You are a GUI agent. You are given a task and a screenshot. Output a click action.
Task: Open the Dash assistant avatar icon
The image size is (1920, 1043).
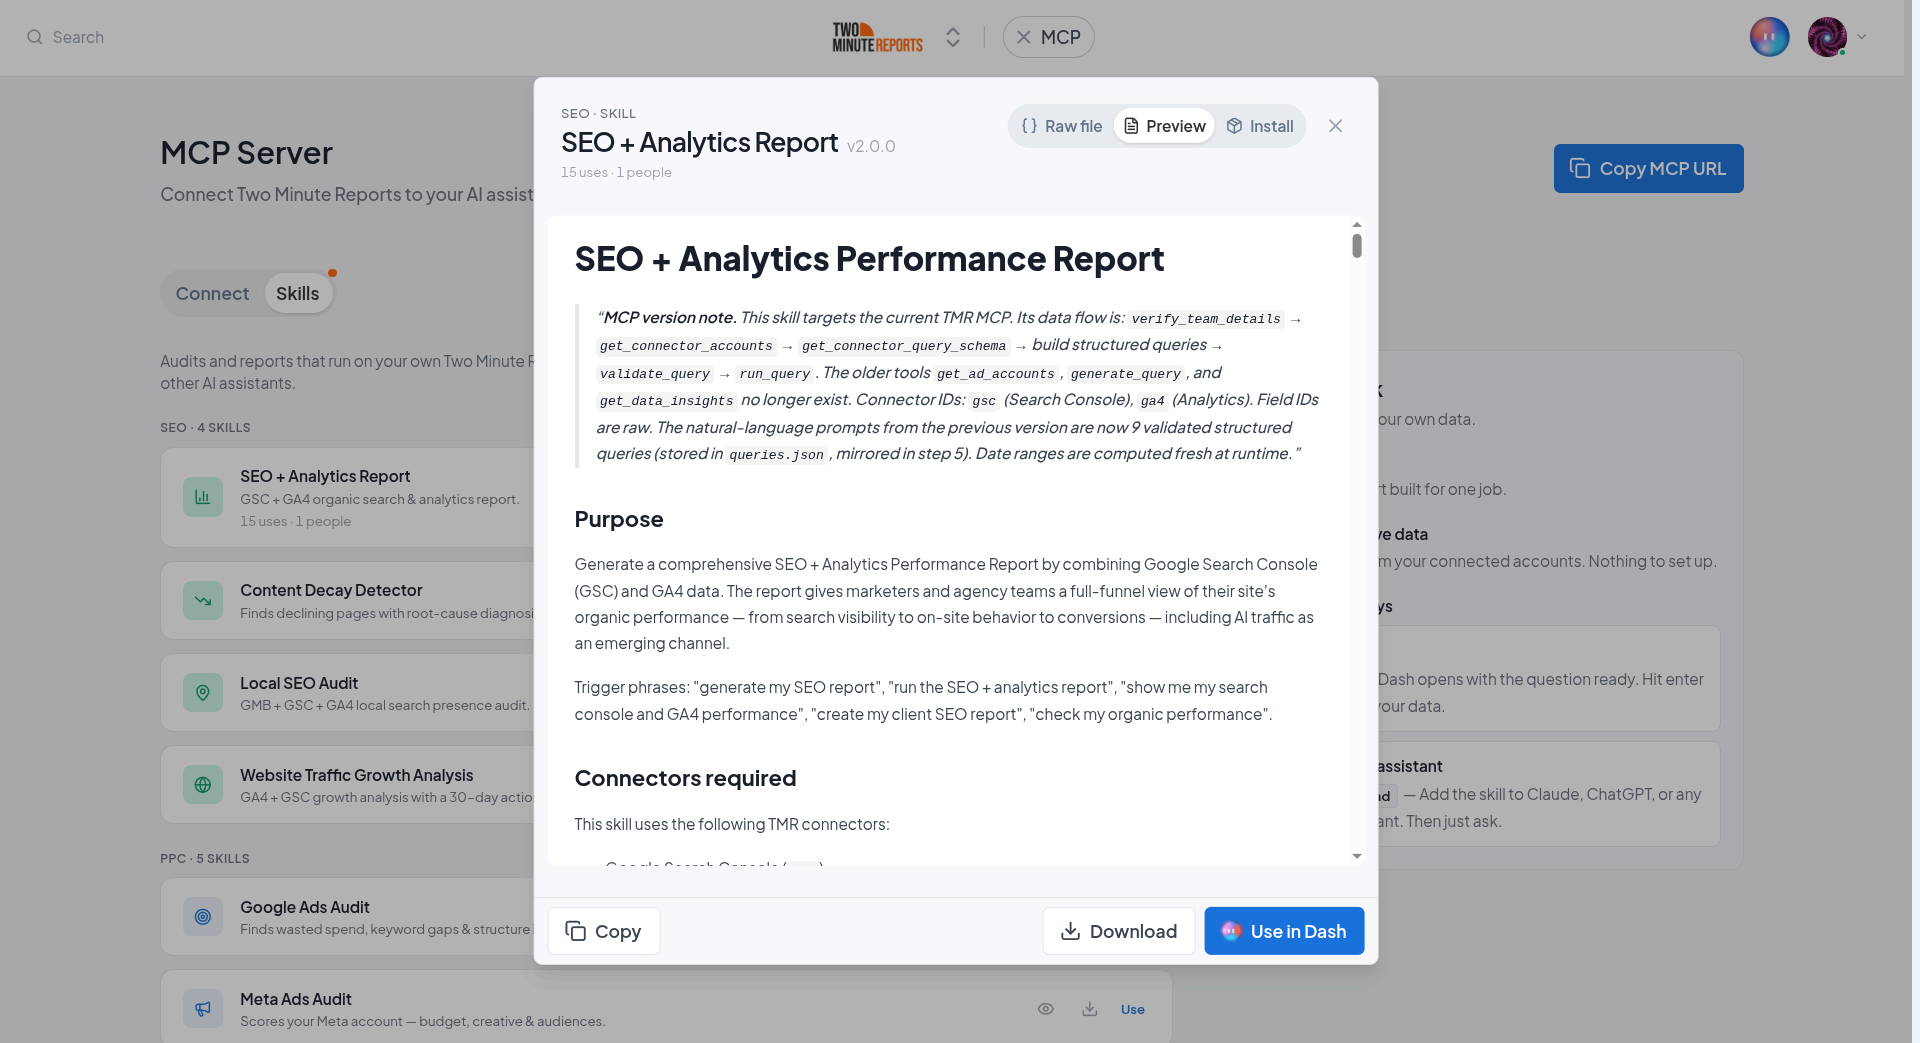(x=1769, y=37)
